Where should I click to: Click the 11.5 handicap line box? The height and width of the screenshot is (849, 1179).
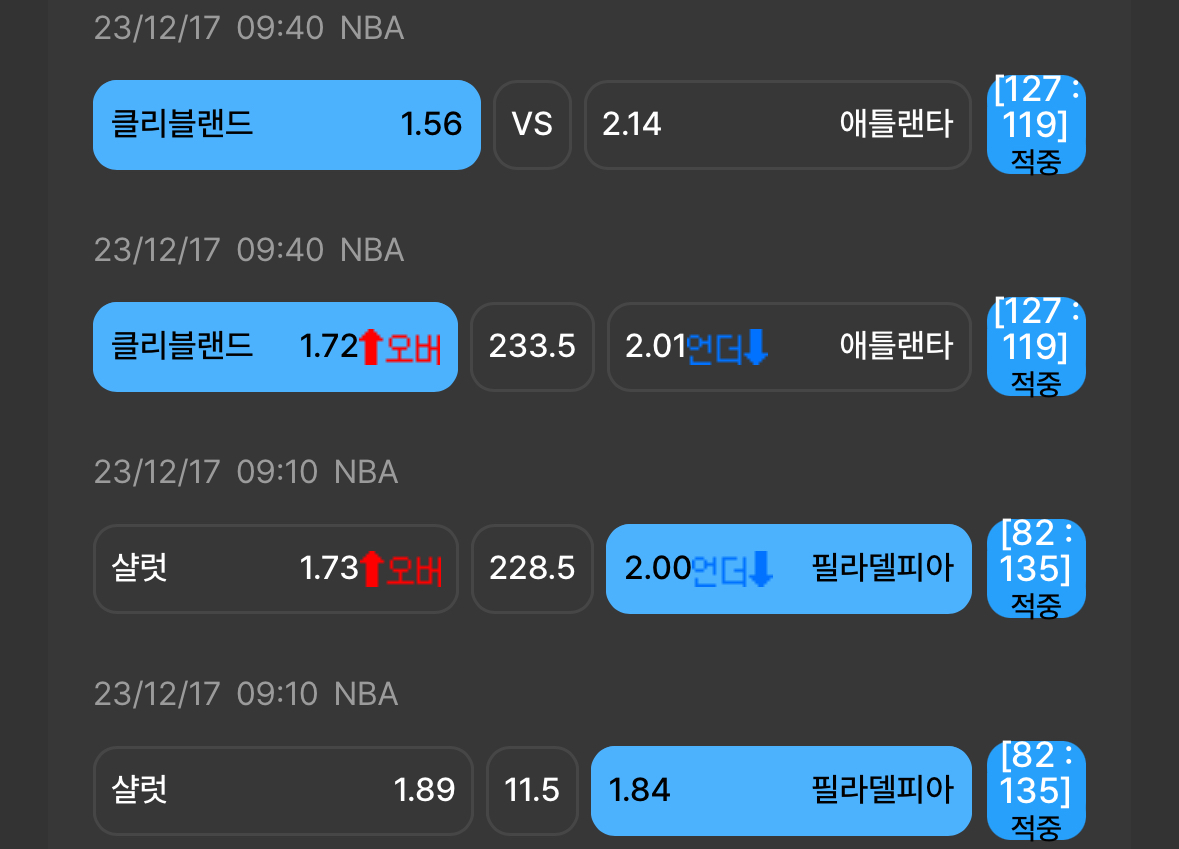pos(532,790)
